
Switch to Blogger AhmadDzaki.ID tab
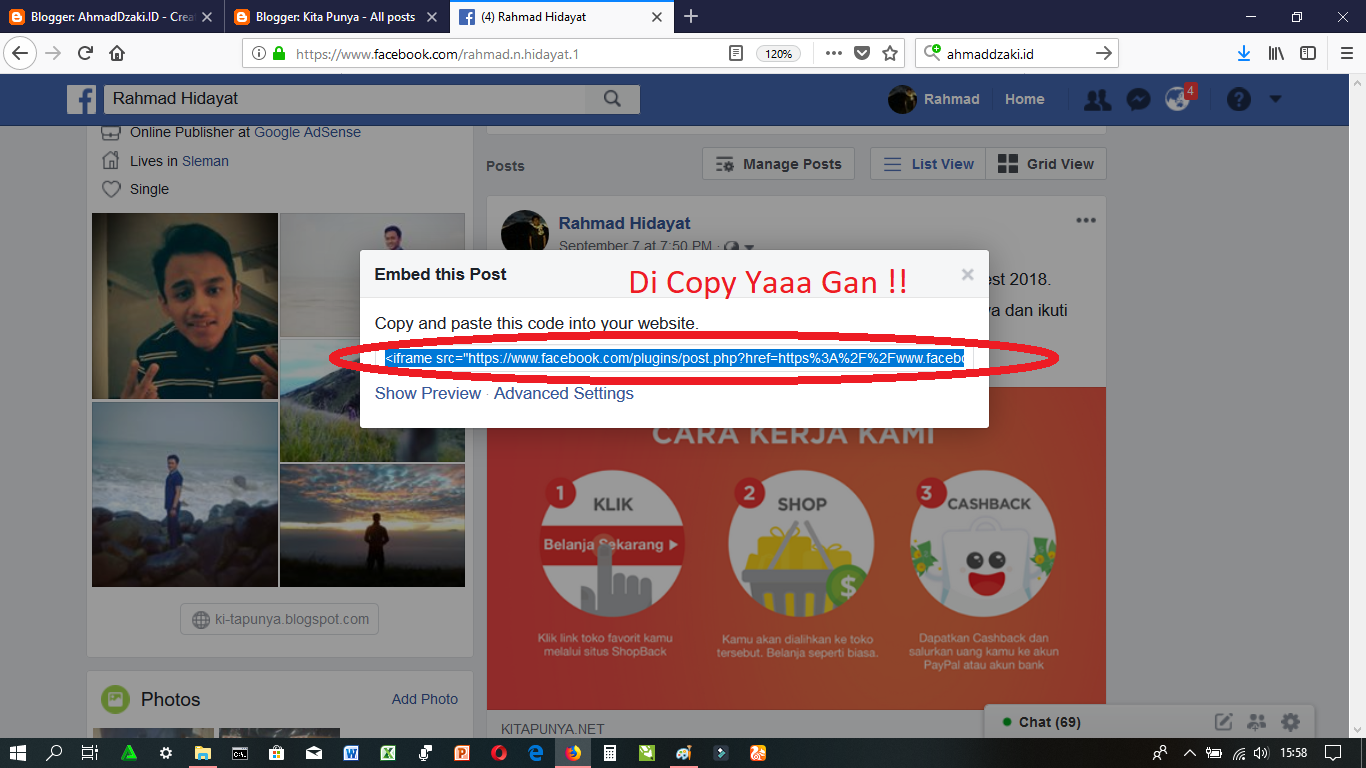click(x=112, y=17)
